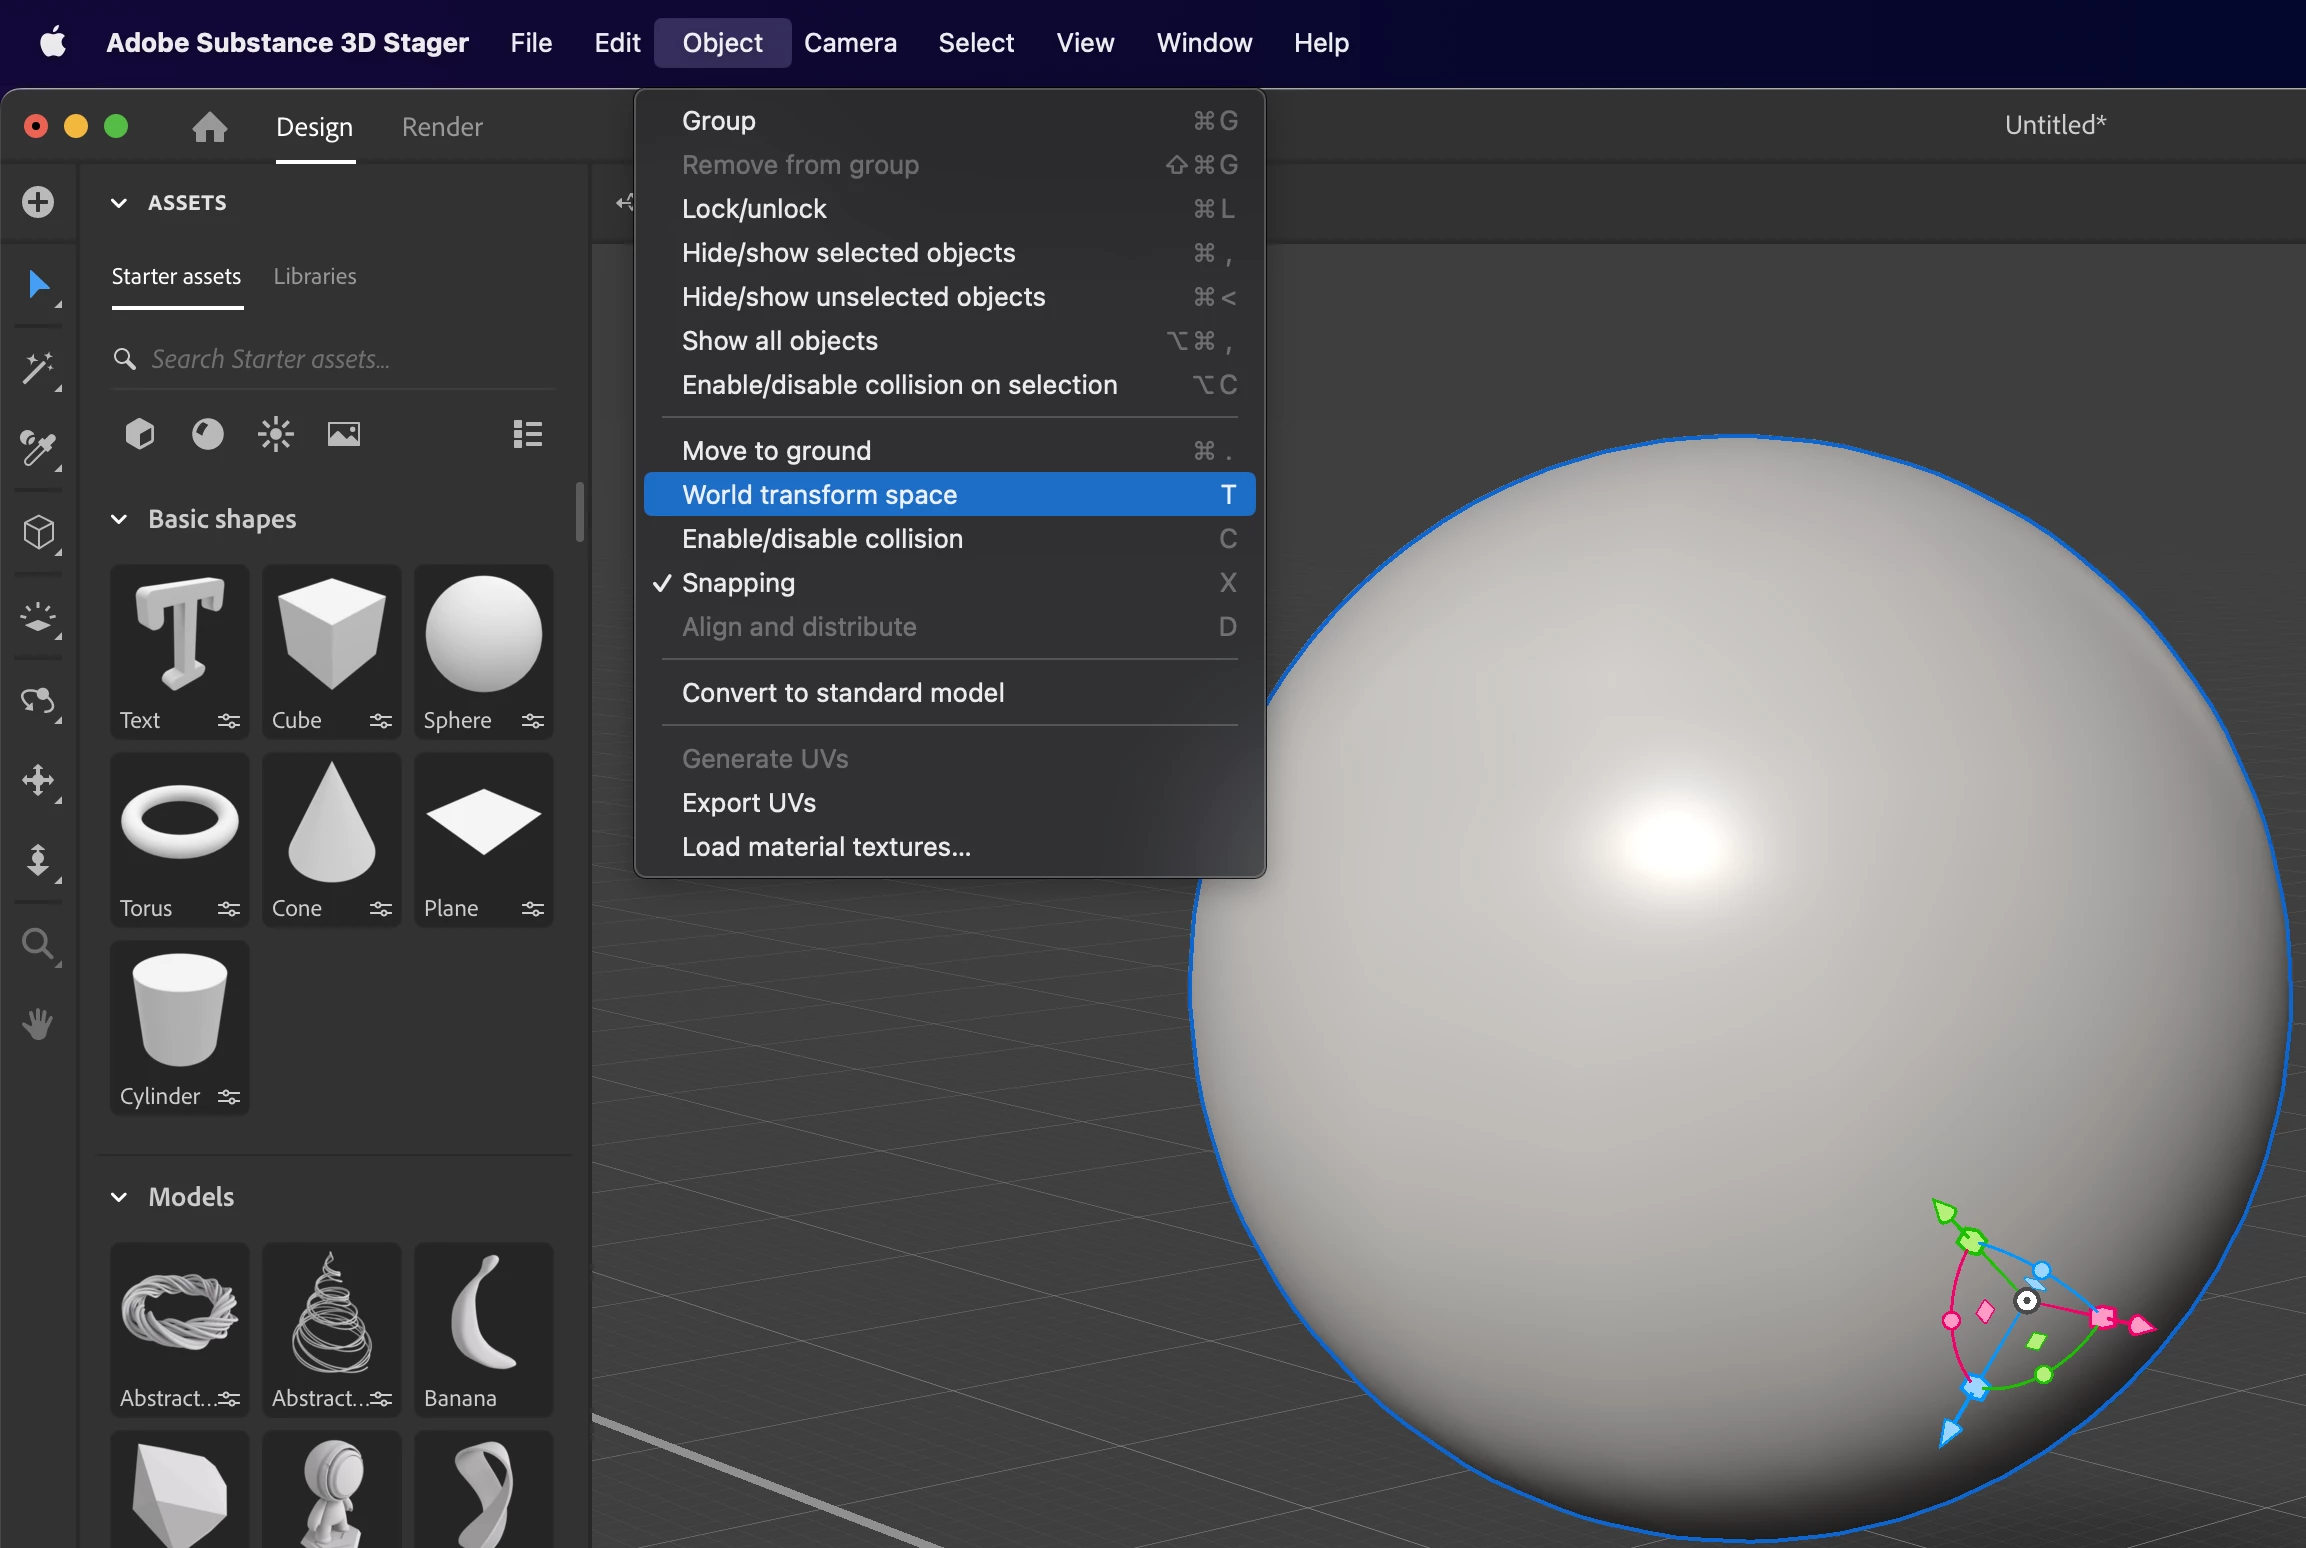
Task: Select the zoom magnifier tool
Action: (38, 943)
